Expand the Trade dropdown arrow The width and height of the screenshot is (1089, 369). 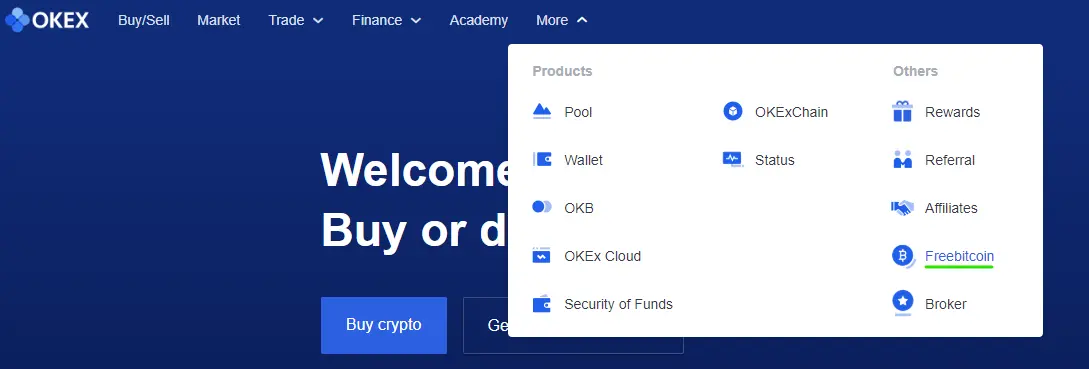318,21
